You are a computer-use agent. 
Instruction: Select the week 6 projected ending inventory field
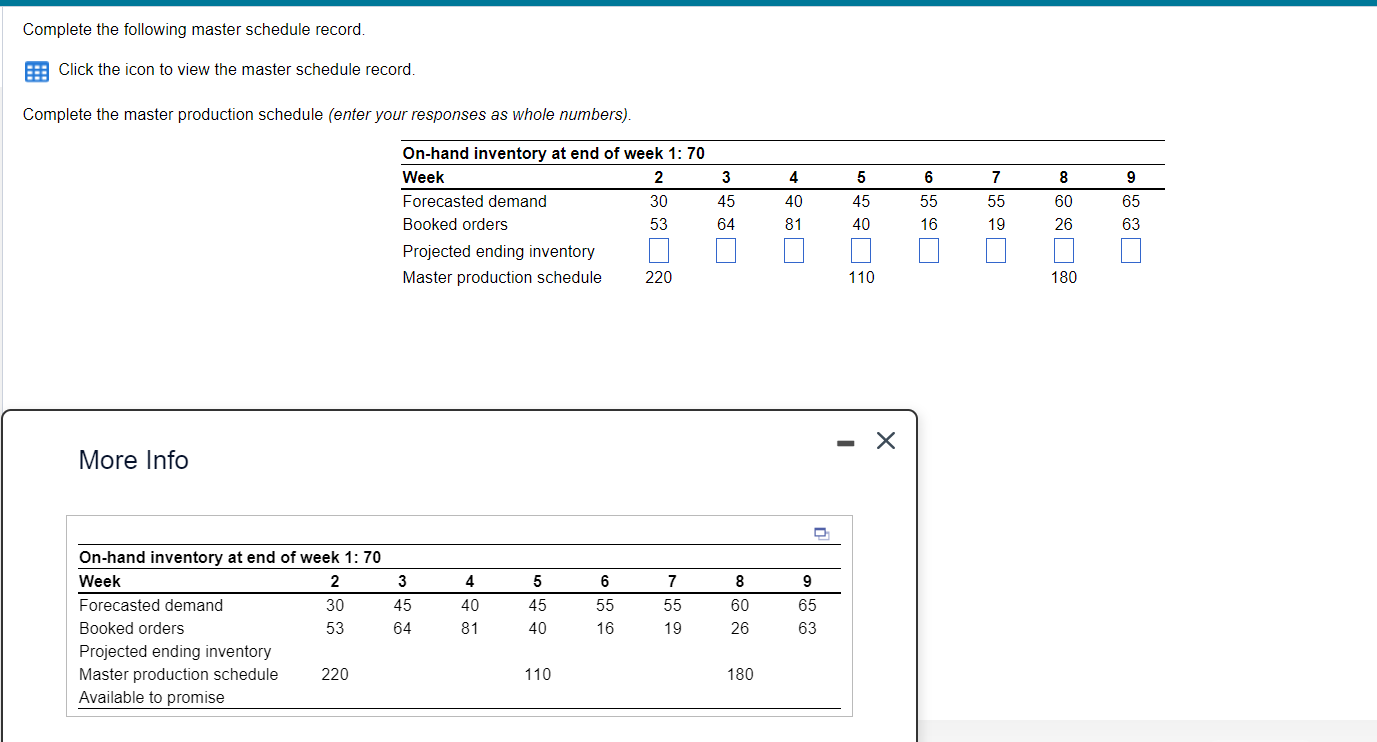[x=928, y=250]
